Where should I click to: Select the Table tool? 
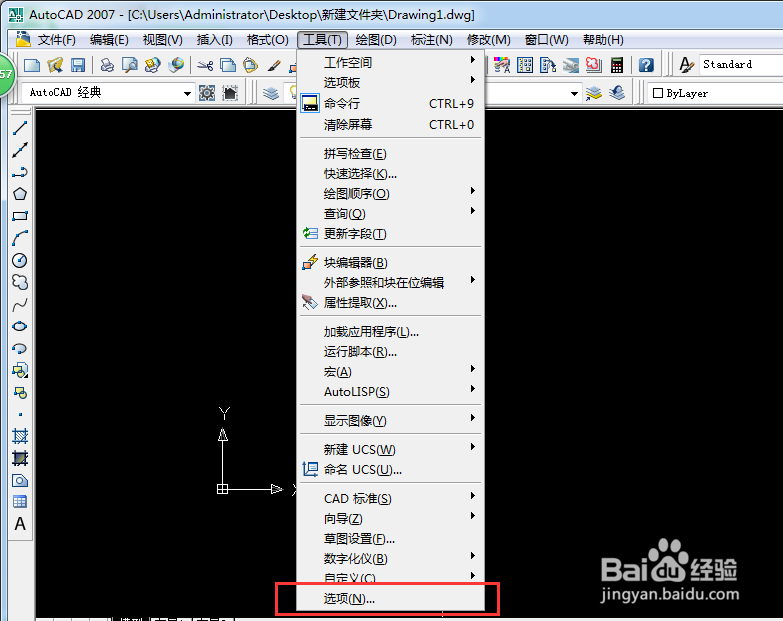pos(20,502)
